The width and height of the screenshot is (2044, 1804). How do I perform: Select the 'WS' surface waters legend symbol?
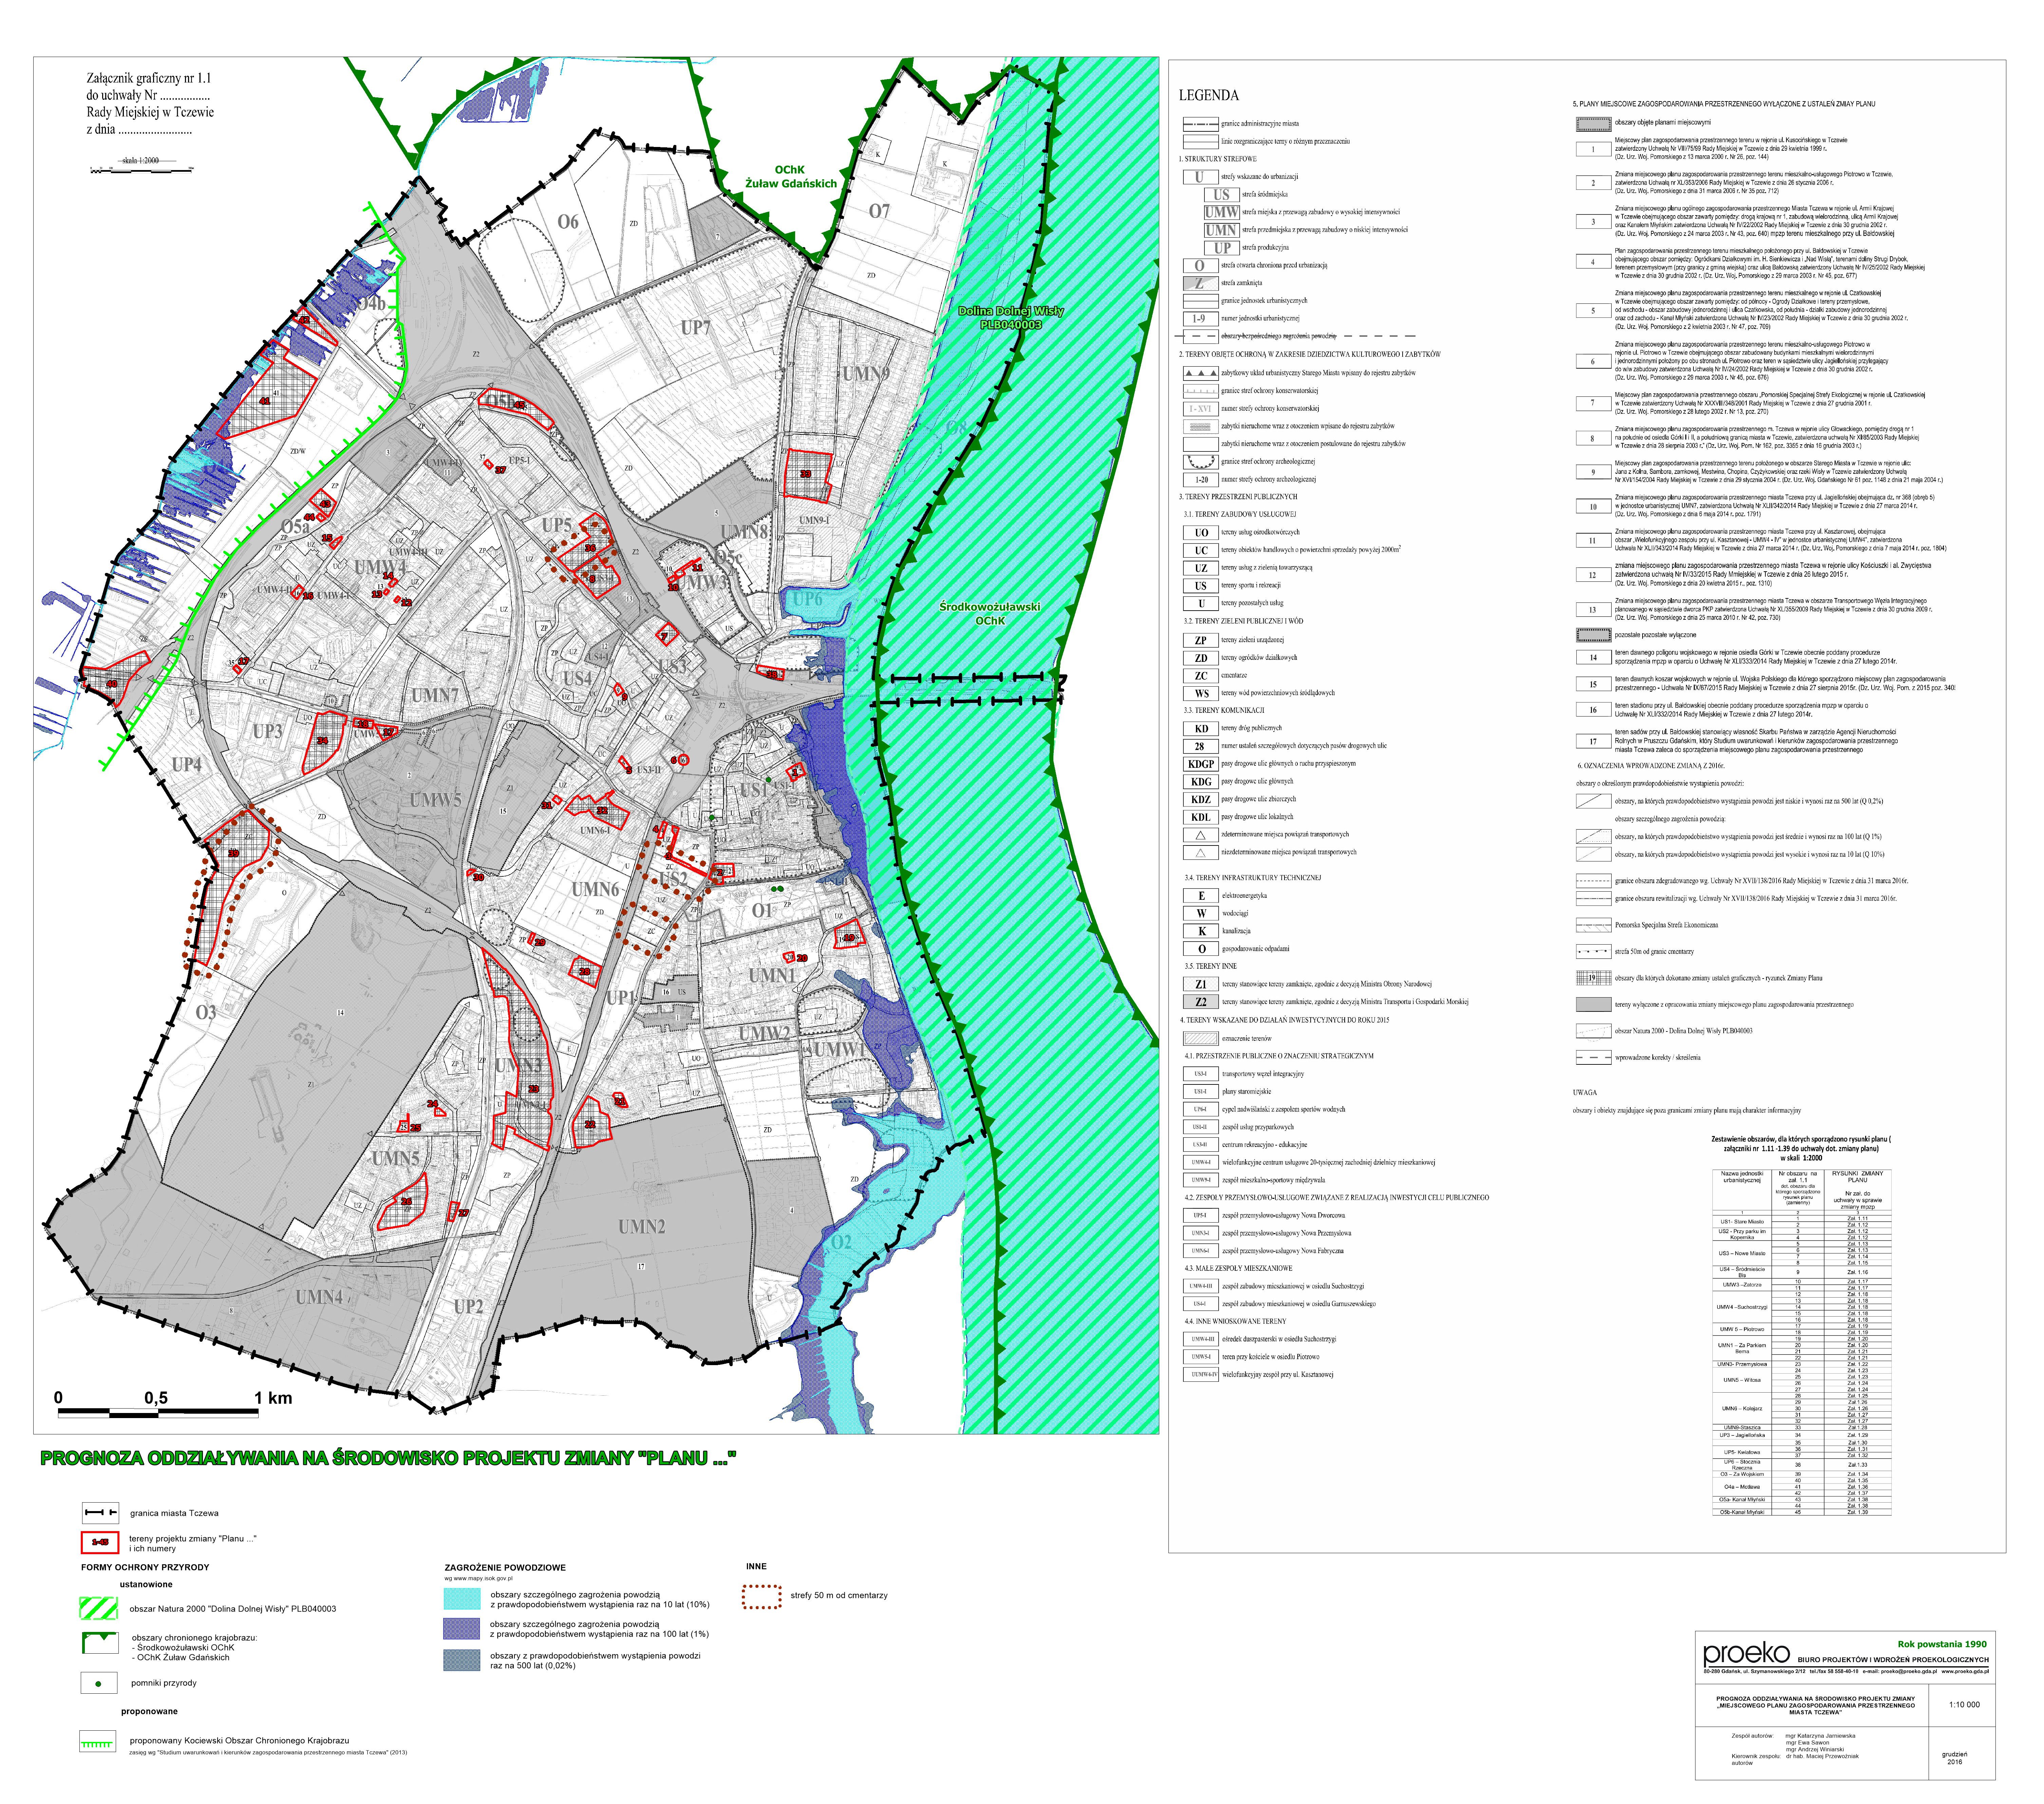click(1201, 694)
